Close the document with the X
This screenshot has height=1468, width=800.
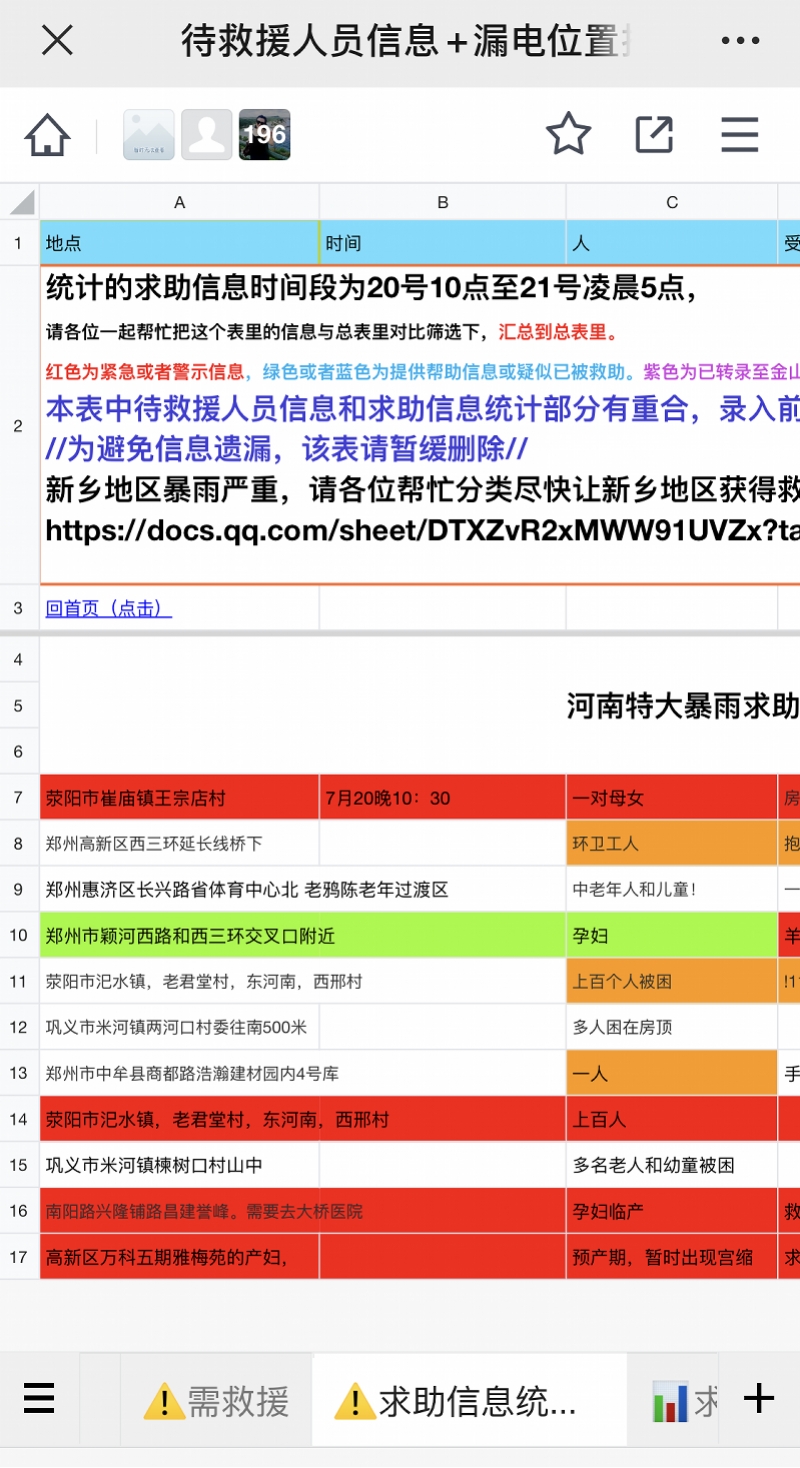tap(57, 40)
